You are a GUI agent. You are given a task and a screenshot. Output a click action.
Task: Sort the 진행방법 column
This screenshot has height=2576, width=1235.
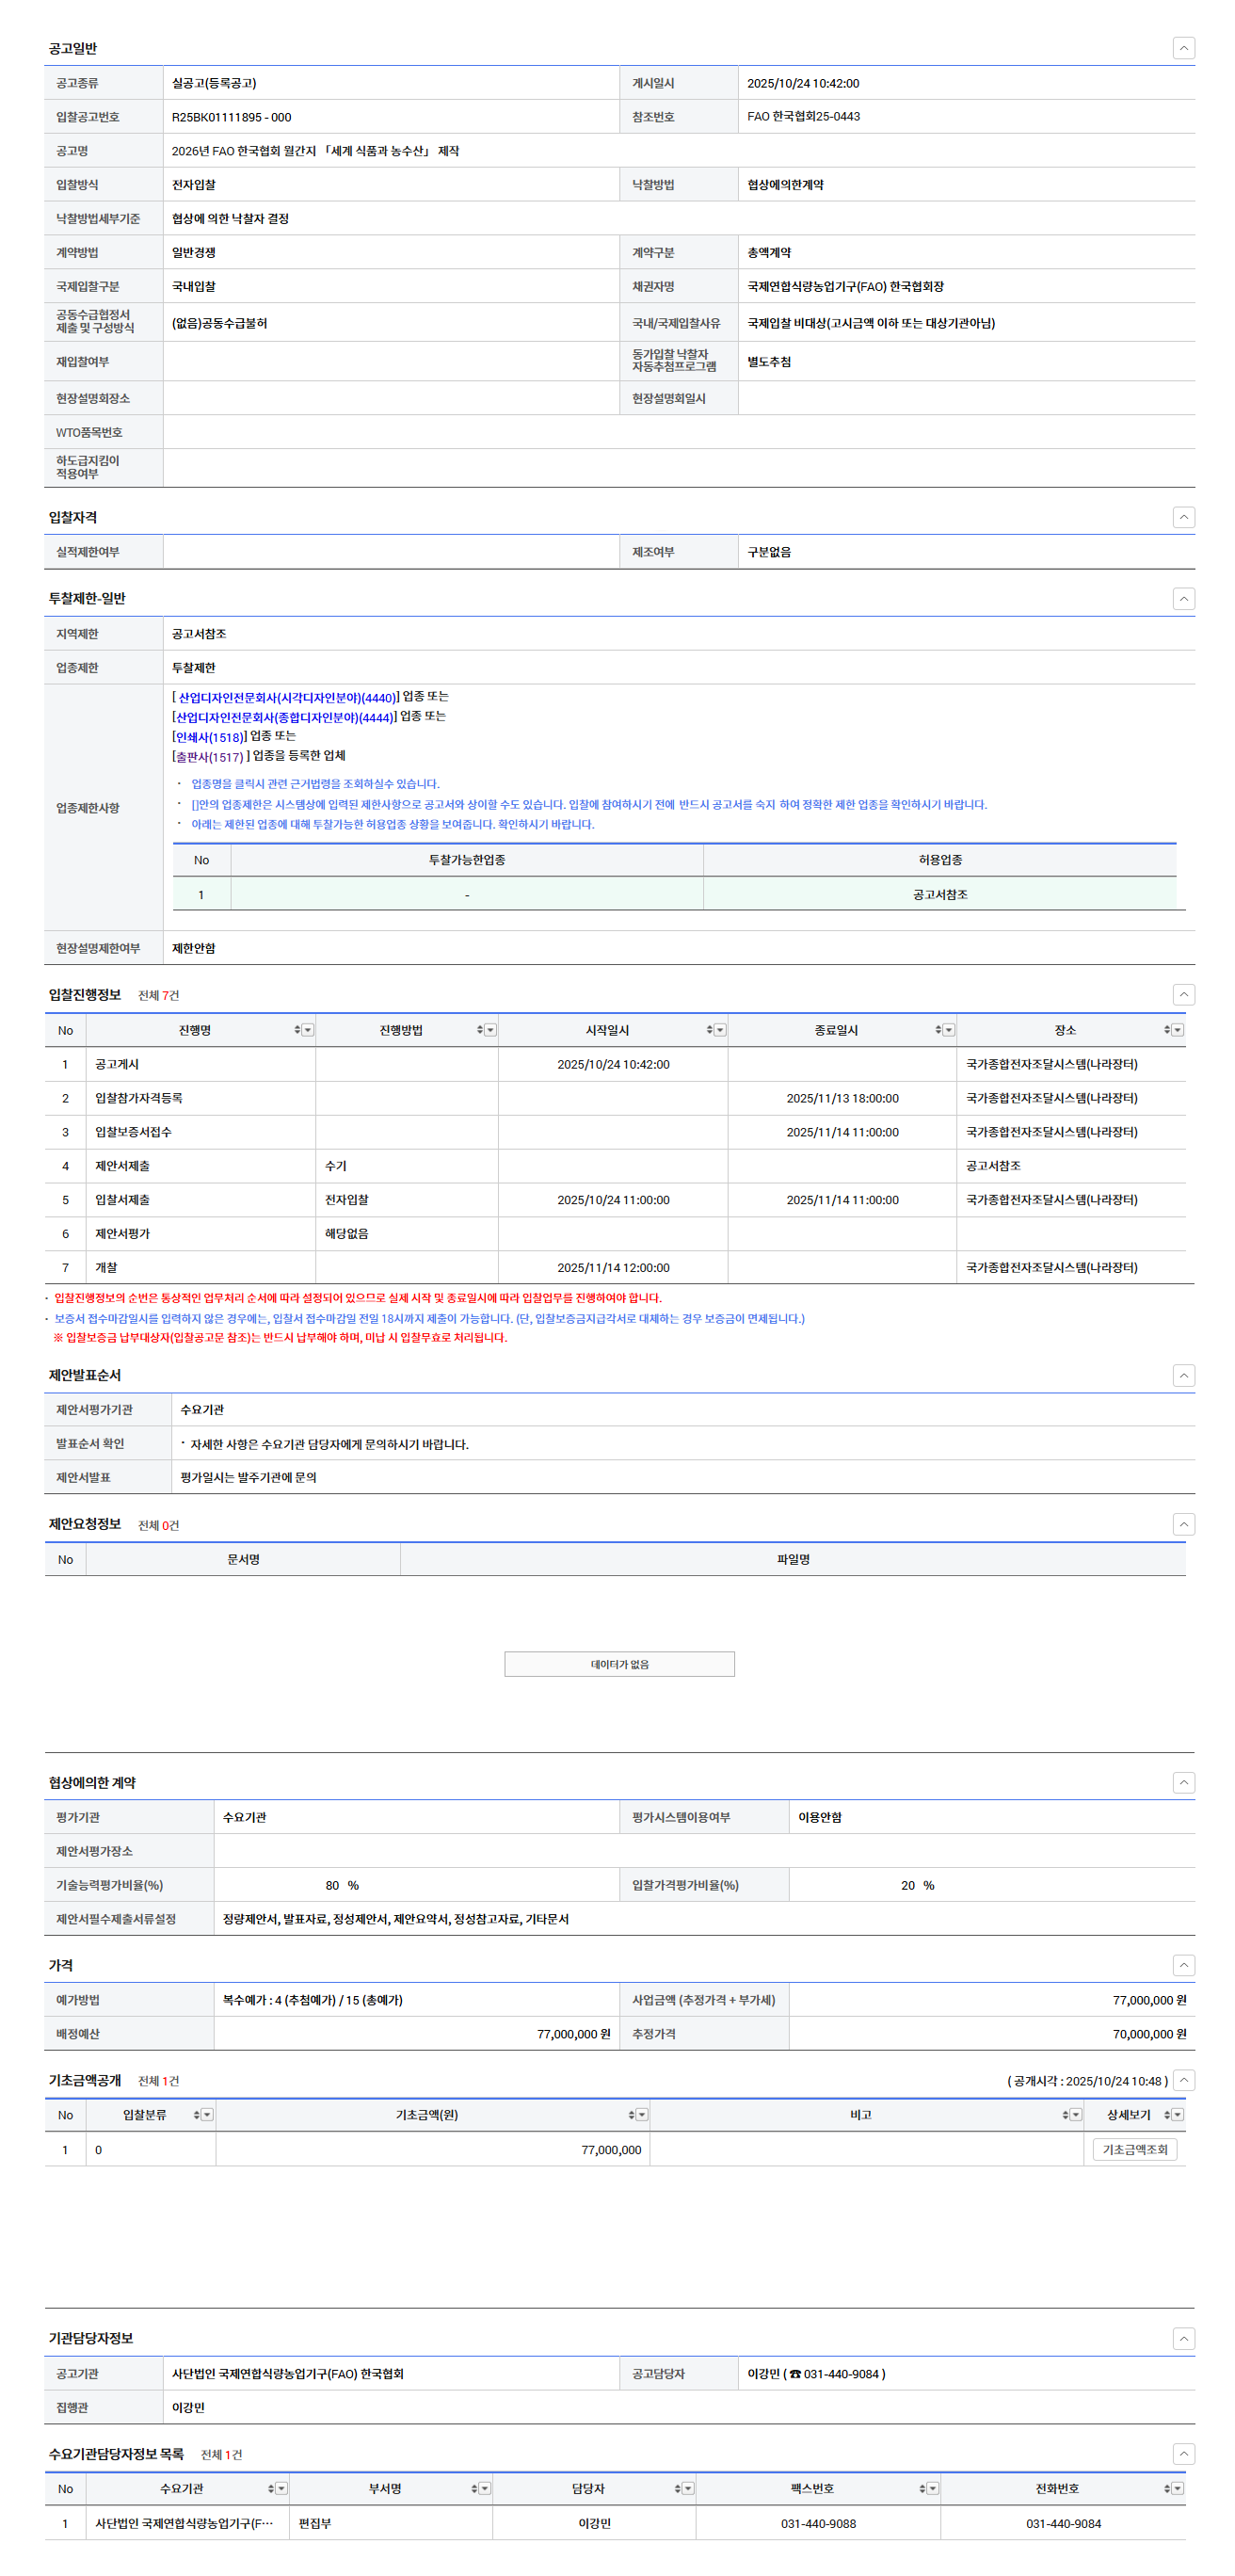click(480, 1030)
